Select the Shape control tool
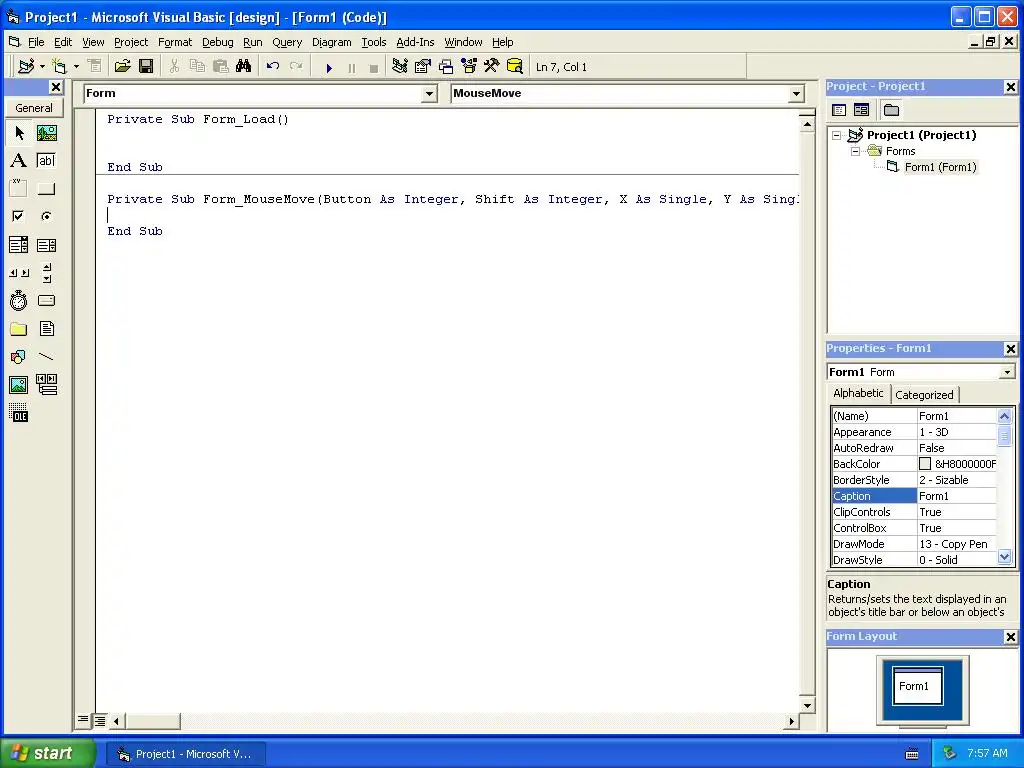Viewport: 1024px width, 768px height. [x=19, y=357]
